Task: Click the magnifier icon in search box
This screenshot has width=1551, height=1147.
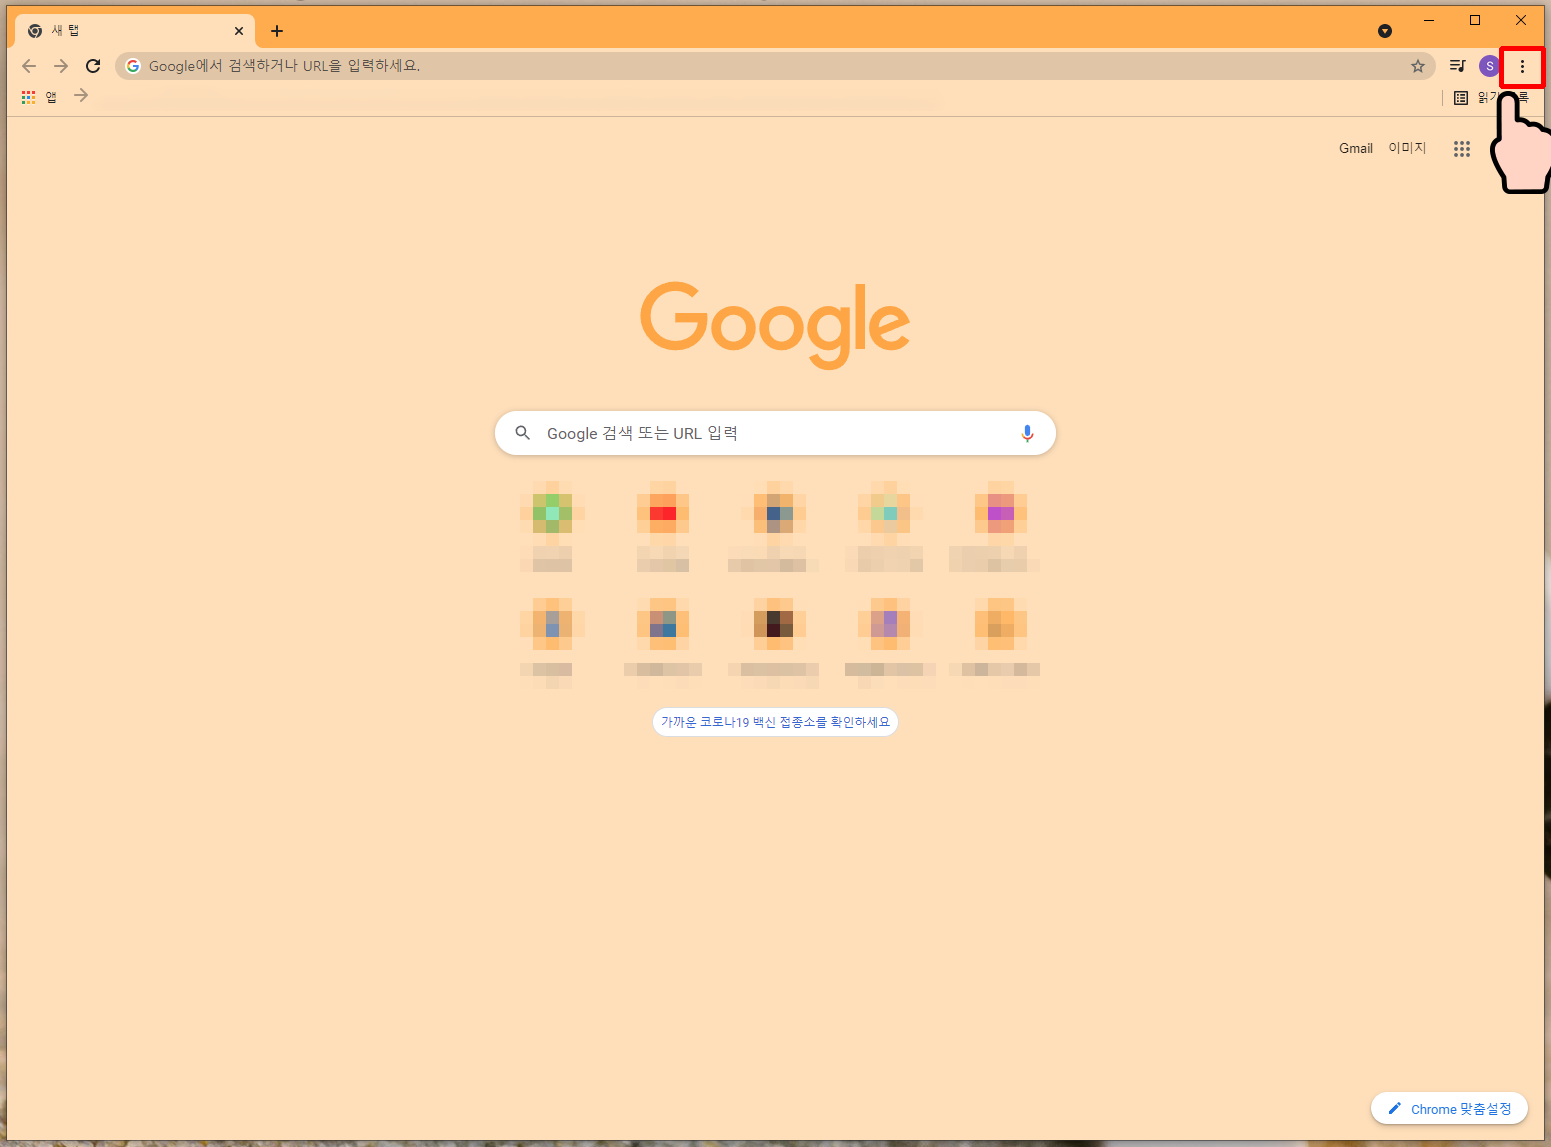Action: 522,433
